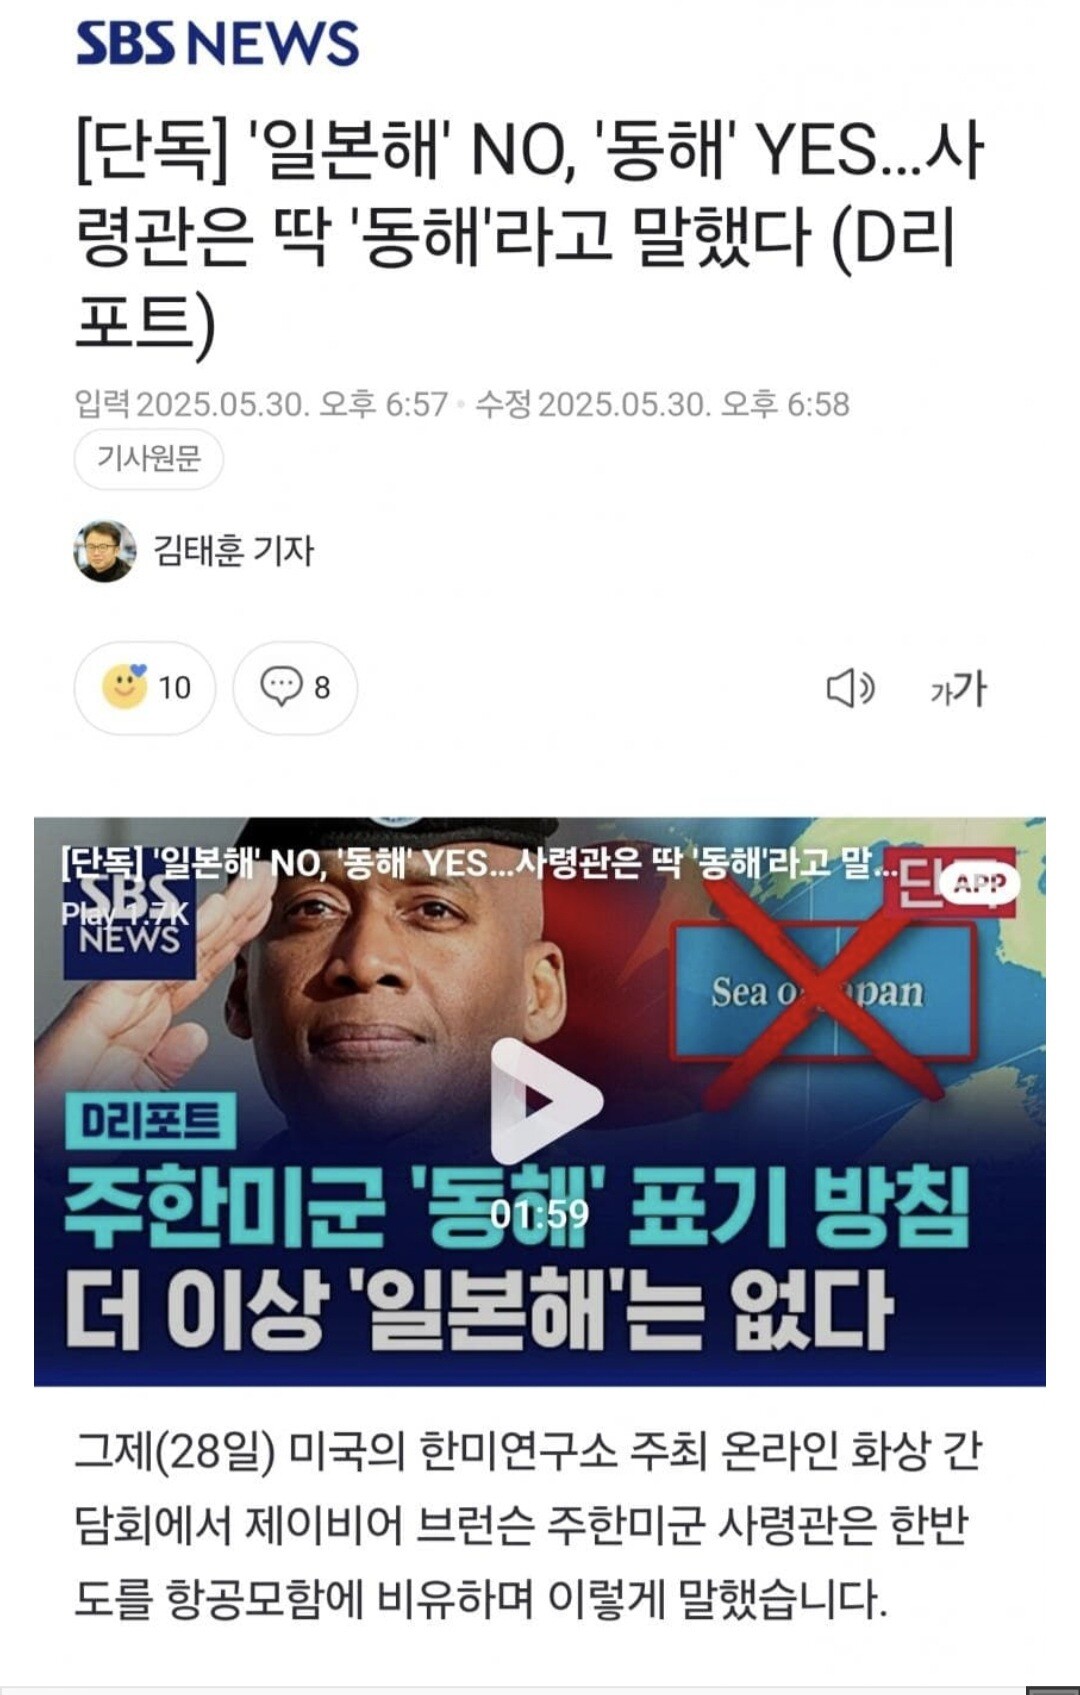Image resolution: width=1080 pixels, height=1695 pixels.
Task: Tap the speaker listen-to-article icon
Action: tap(850, 688)
